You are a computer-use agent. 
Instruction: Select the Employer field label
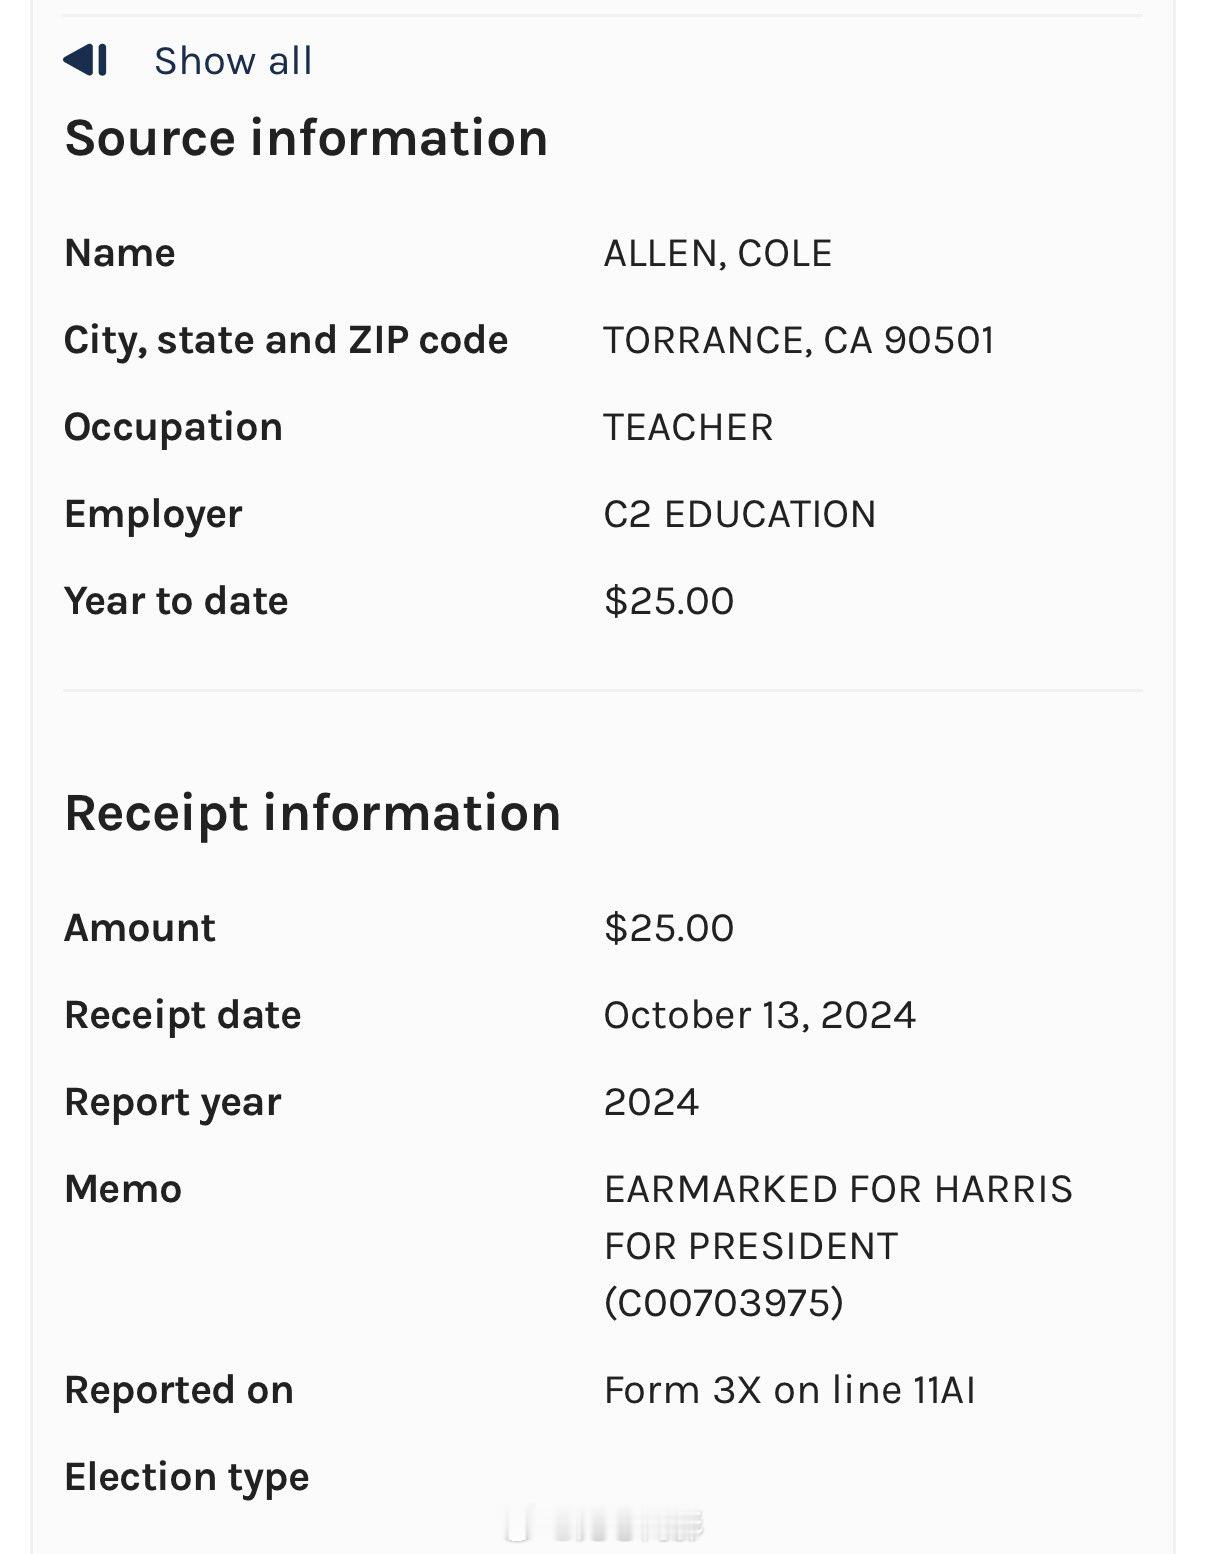(x=153, y=514)
